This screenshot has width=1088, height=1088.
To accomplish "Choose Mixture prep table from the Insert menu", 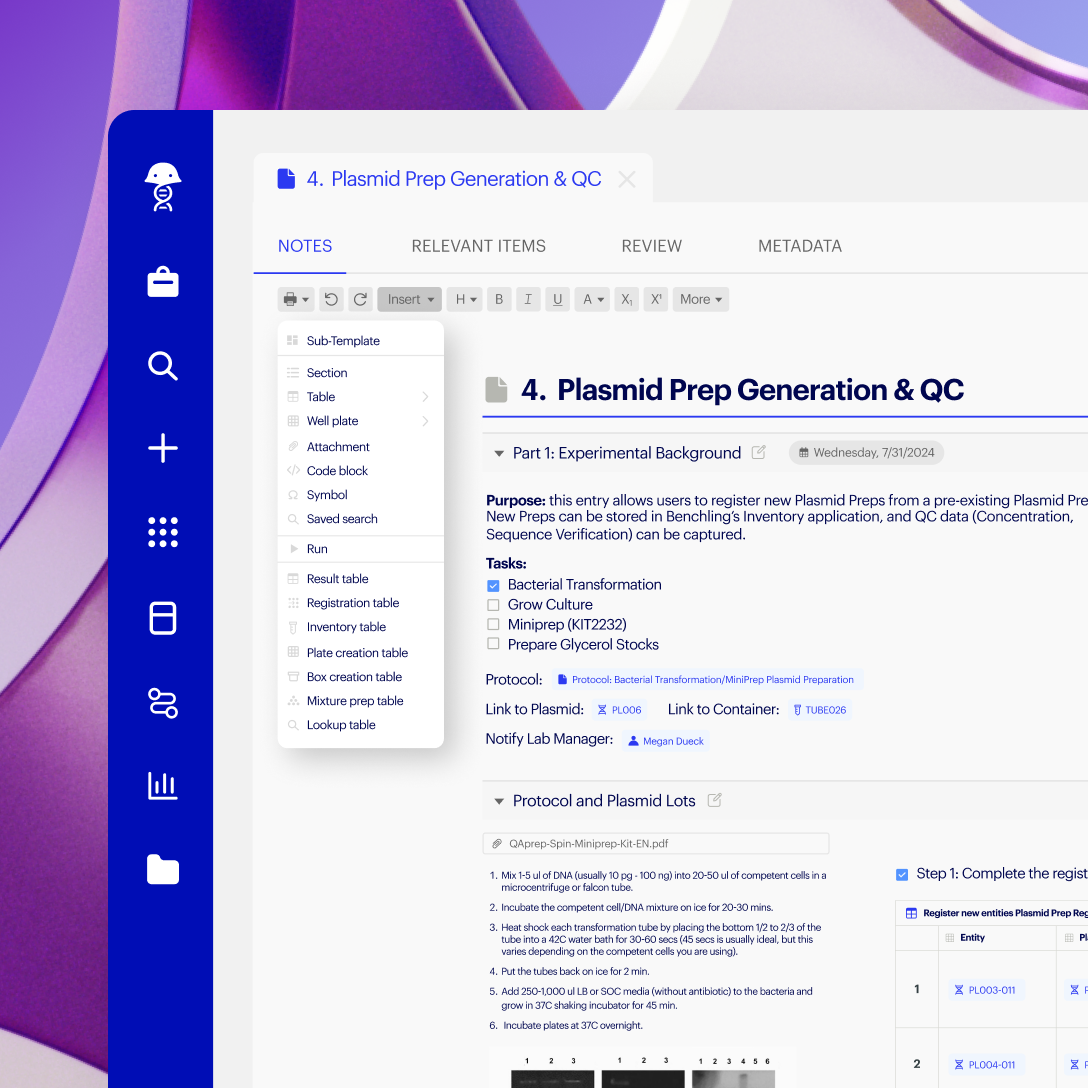I will 361,701.
